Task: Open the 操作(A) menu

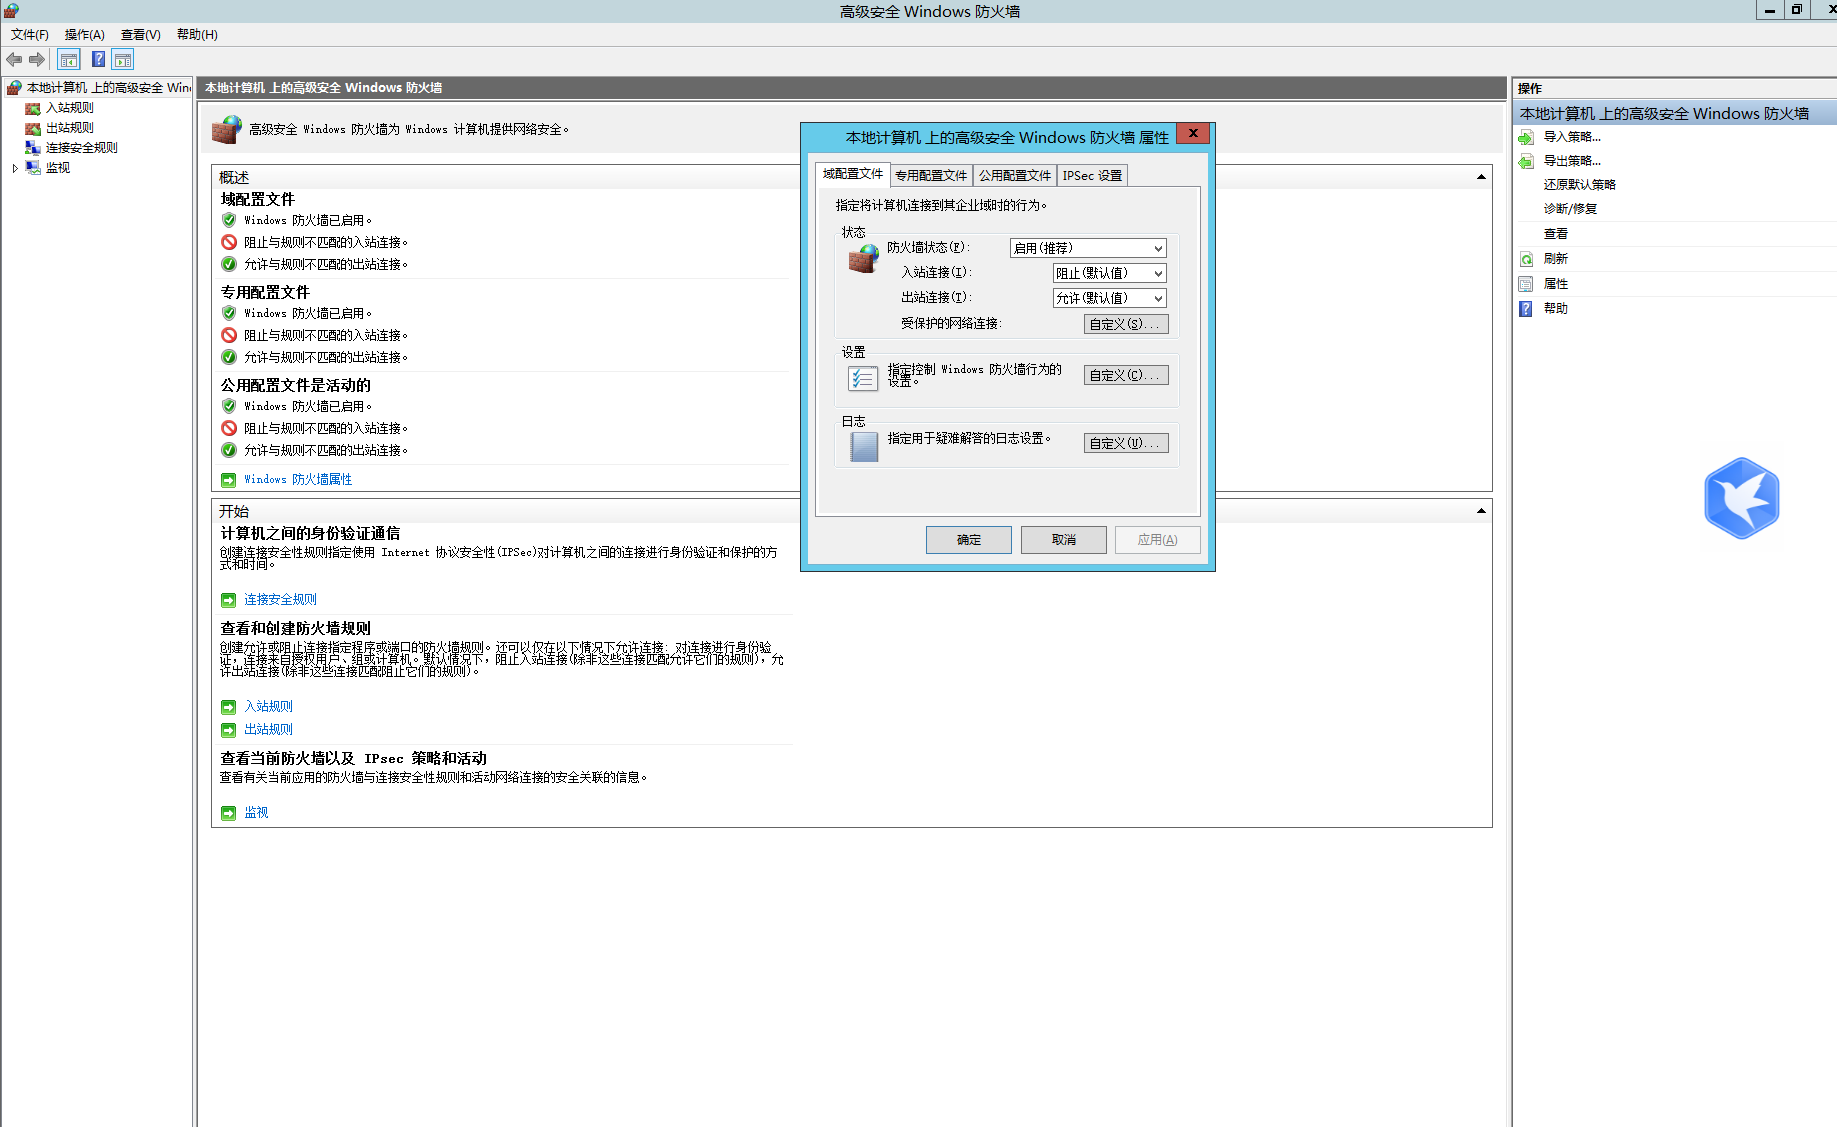Action: coord(85,35)
